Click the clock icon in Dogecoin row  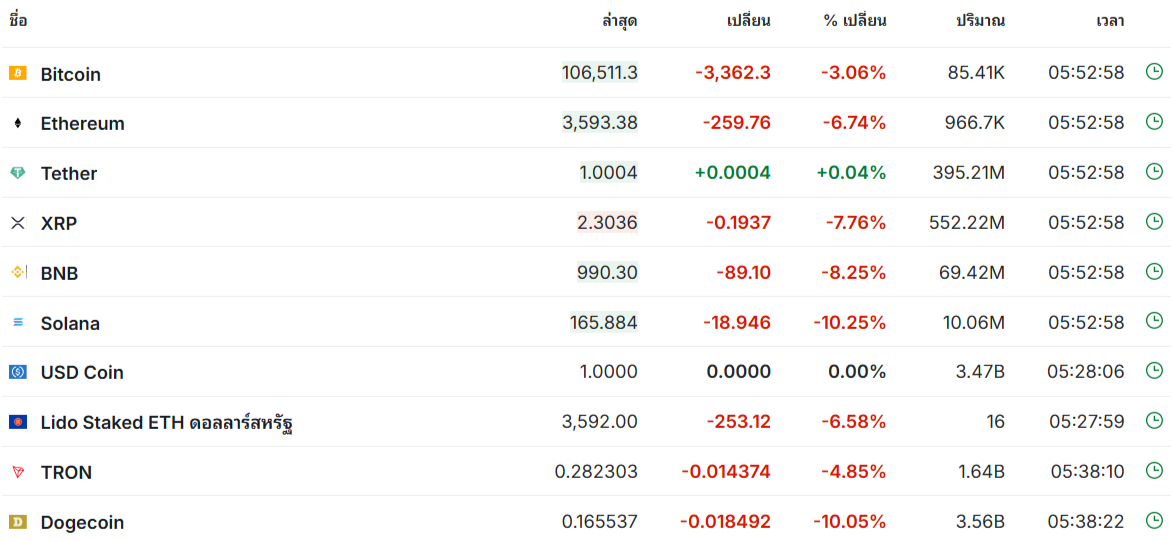coord(1154,520)
